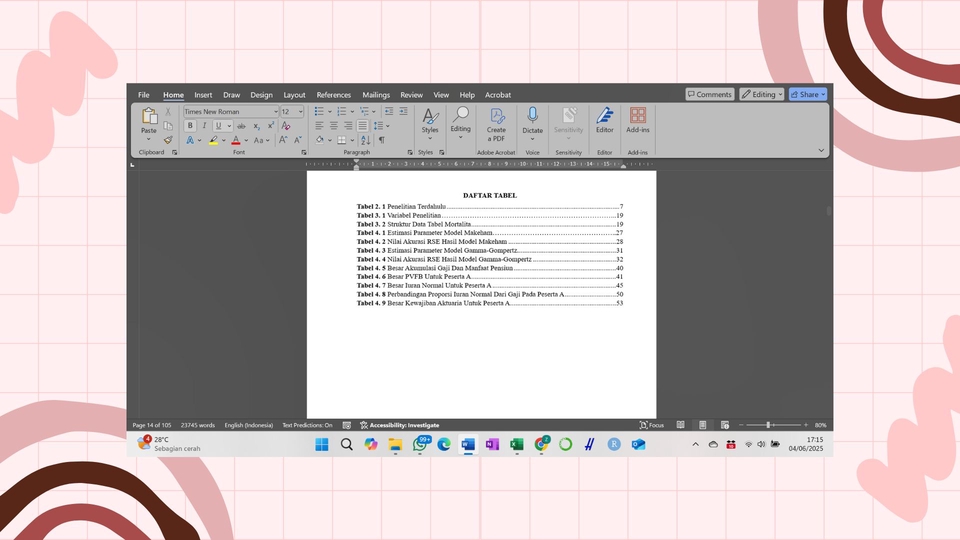The height and width of the screenshot is (540, 960).
Task: Click the Paste clipboard icon
Action: tap(149, 116)
